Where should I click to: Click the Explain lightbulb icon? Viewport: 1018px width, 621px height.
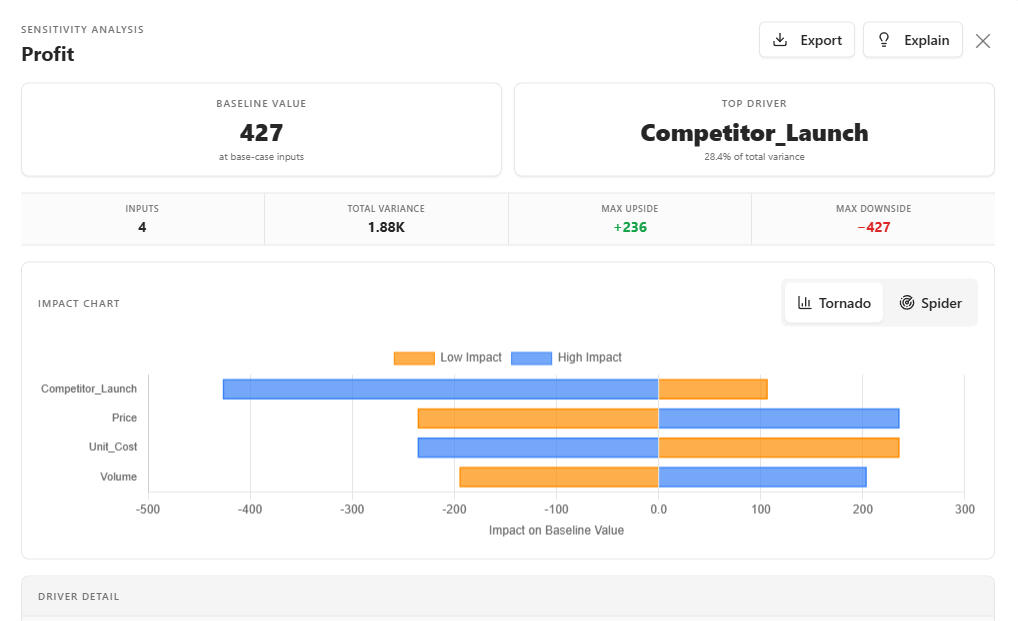[883, 40]
